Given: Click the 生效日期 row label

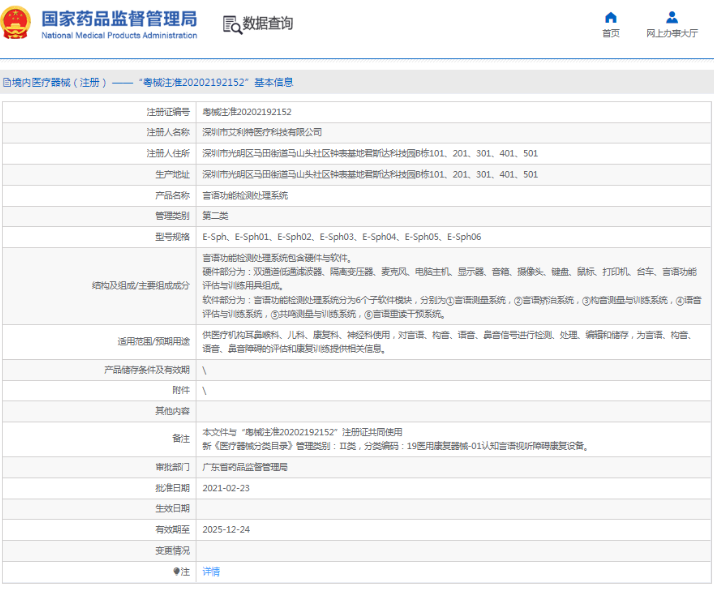Looking at the screenshot, I should click(x=172, y=508).
